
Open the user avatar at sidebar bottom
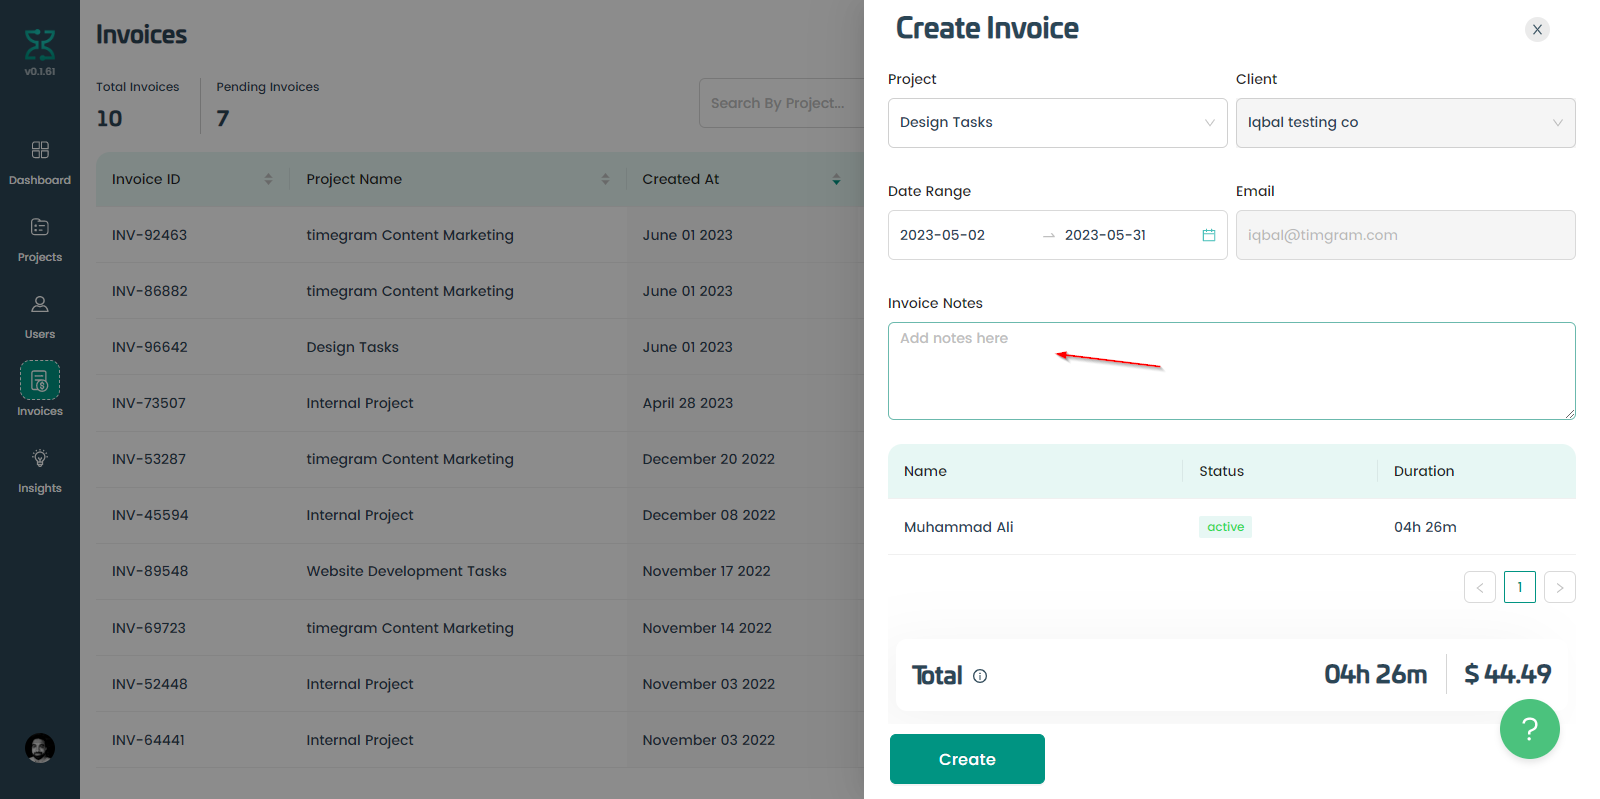[x=40, y=748]
